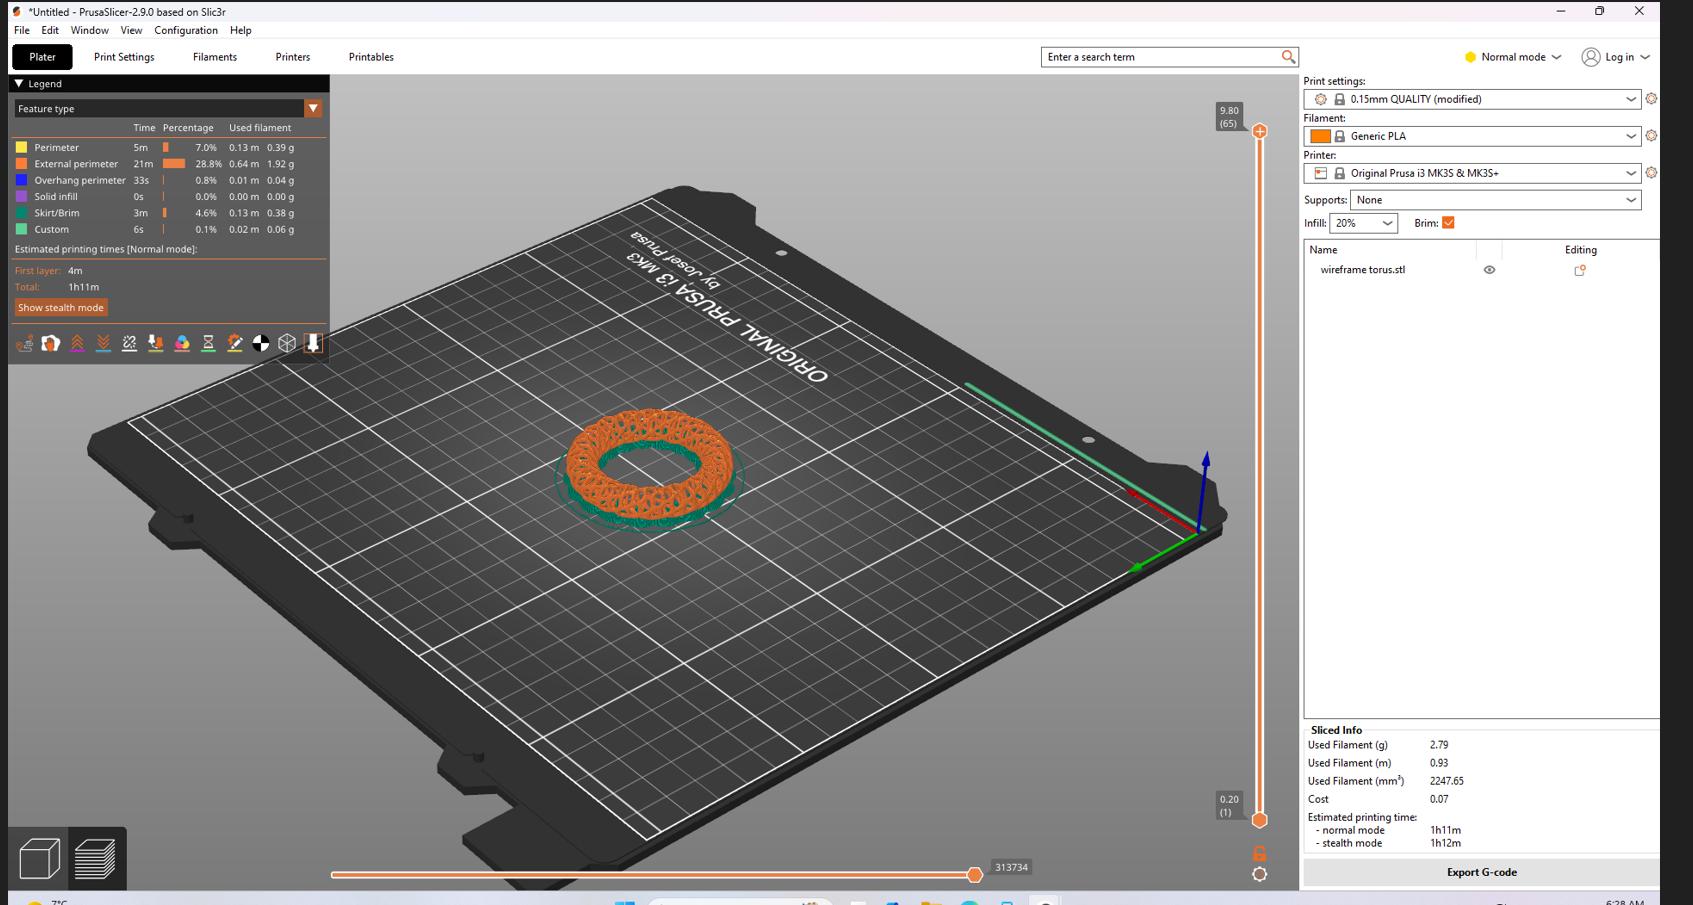Click vertical layer slider bottom thumb
Image resolution: width=1693 pixels, height=905 pixels.
pyautogui.click(x=1260, y=820)
